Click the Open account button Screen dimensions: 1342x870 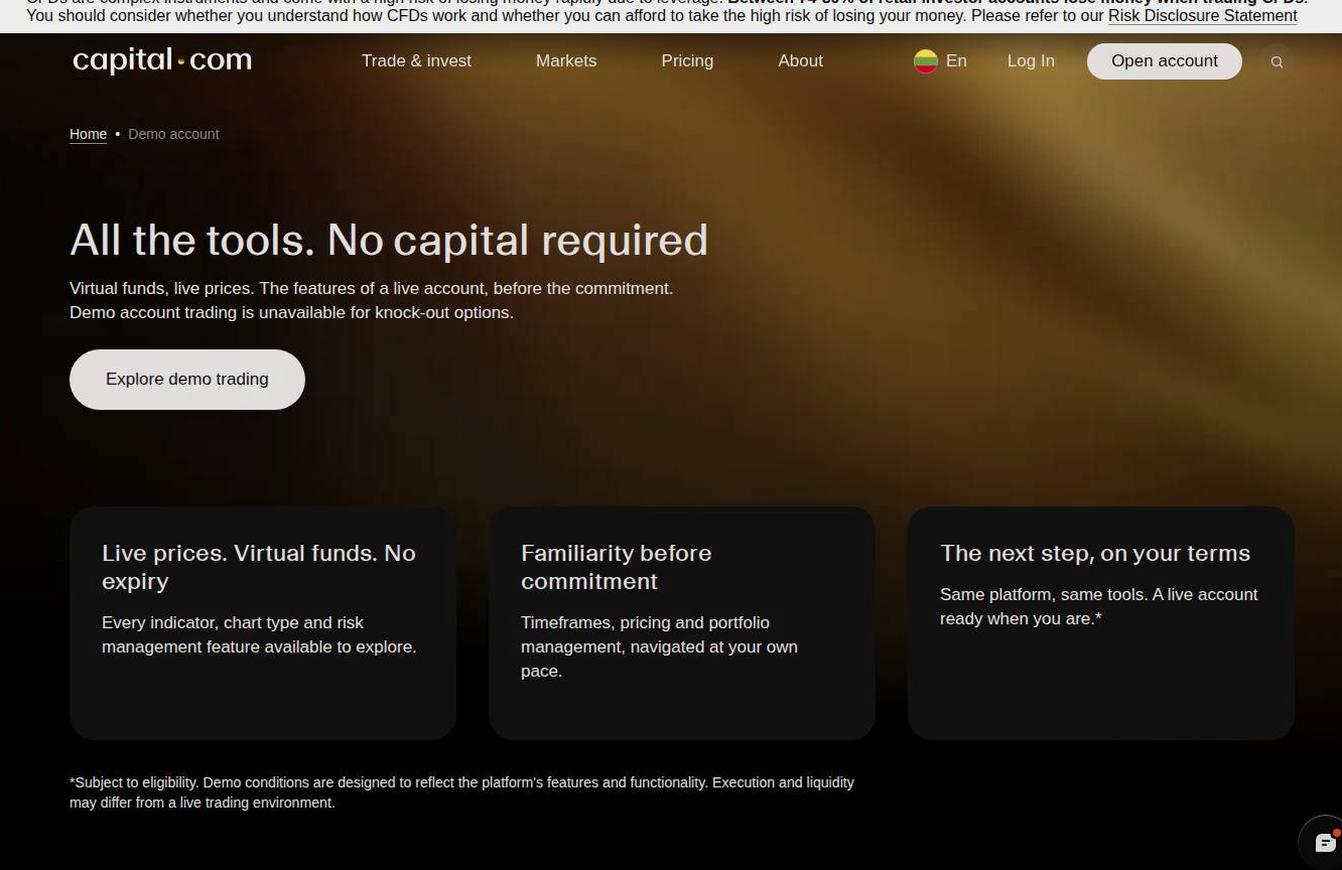[x=1164, y=61]
